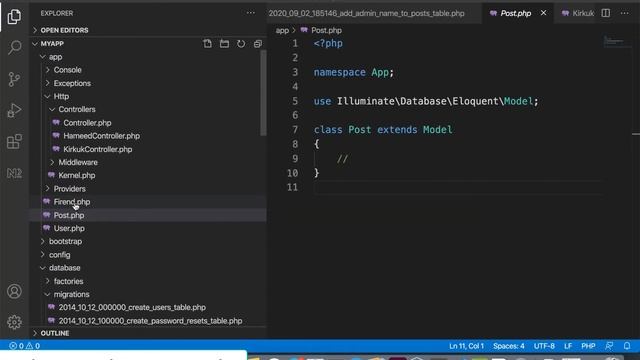The height and width of the screenshot is (360, 640).
Task: Open the Run and Debug view
Action: pyautogui.click(x=14, y=110)
